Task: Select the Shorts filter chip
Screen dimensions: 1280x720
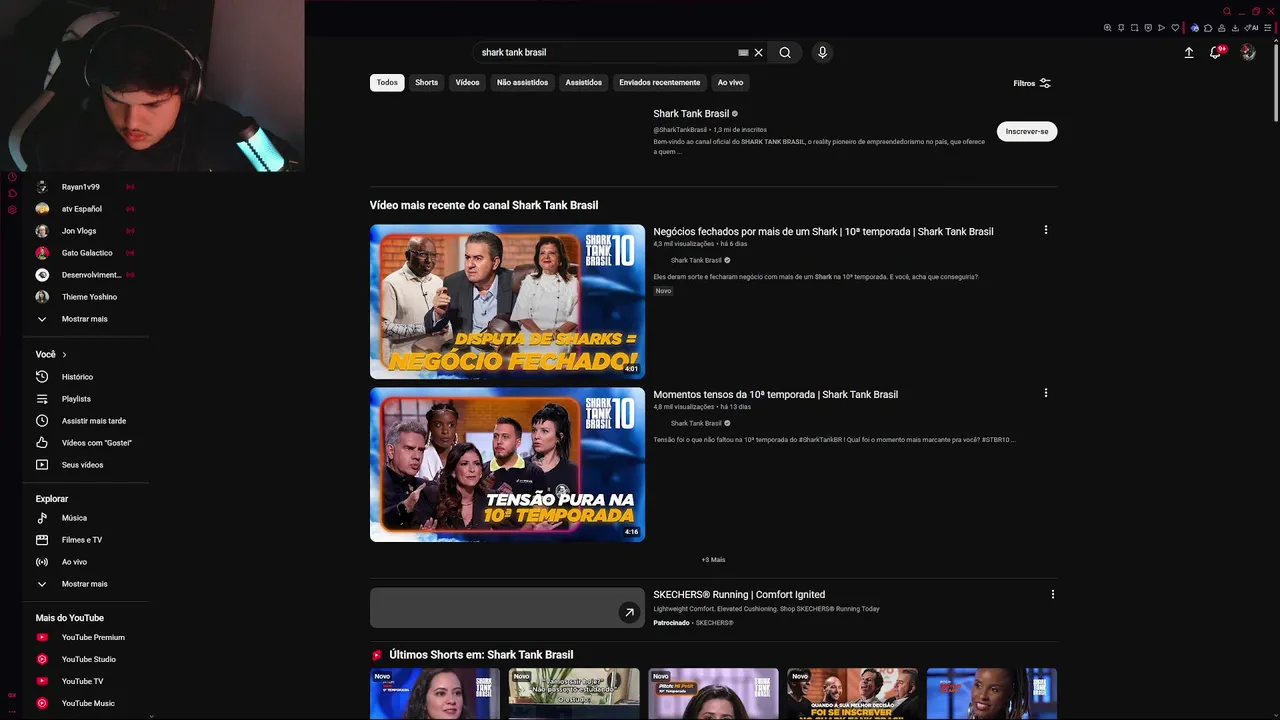Action: click(x=427, y=82)
